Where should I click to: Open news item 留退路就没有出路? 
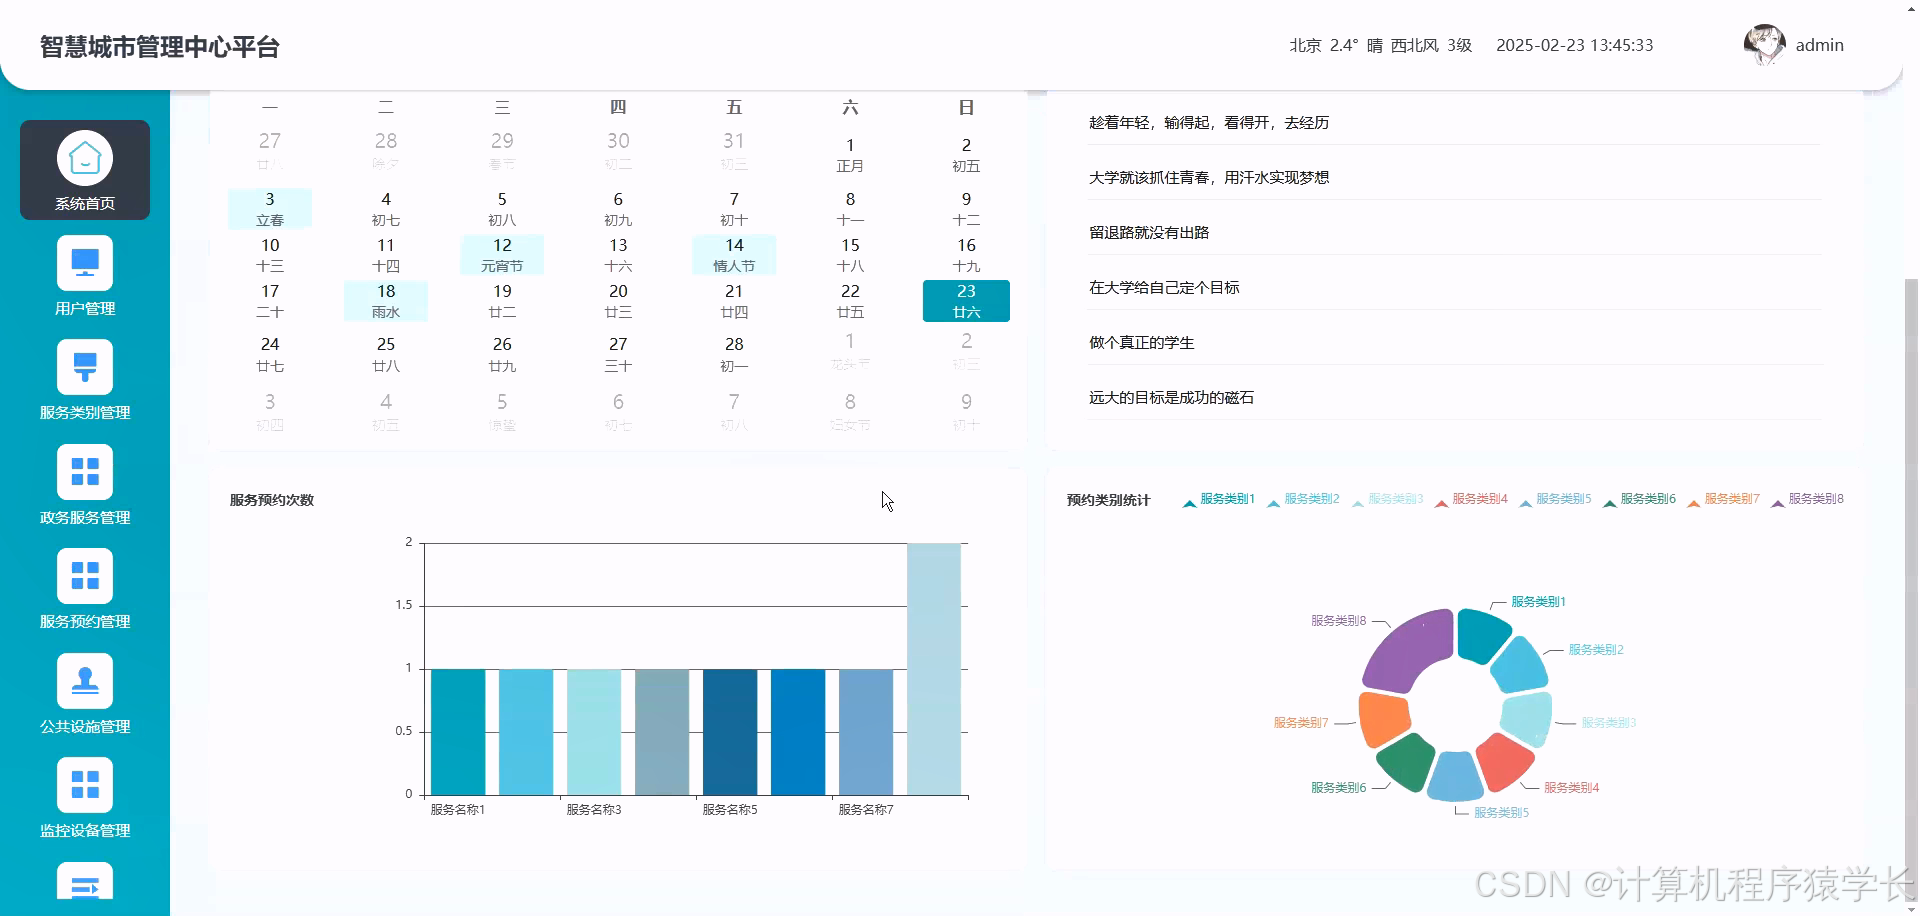pyautogui.click(x=1149, y=232)
